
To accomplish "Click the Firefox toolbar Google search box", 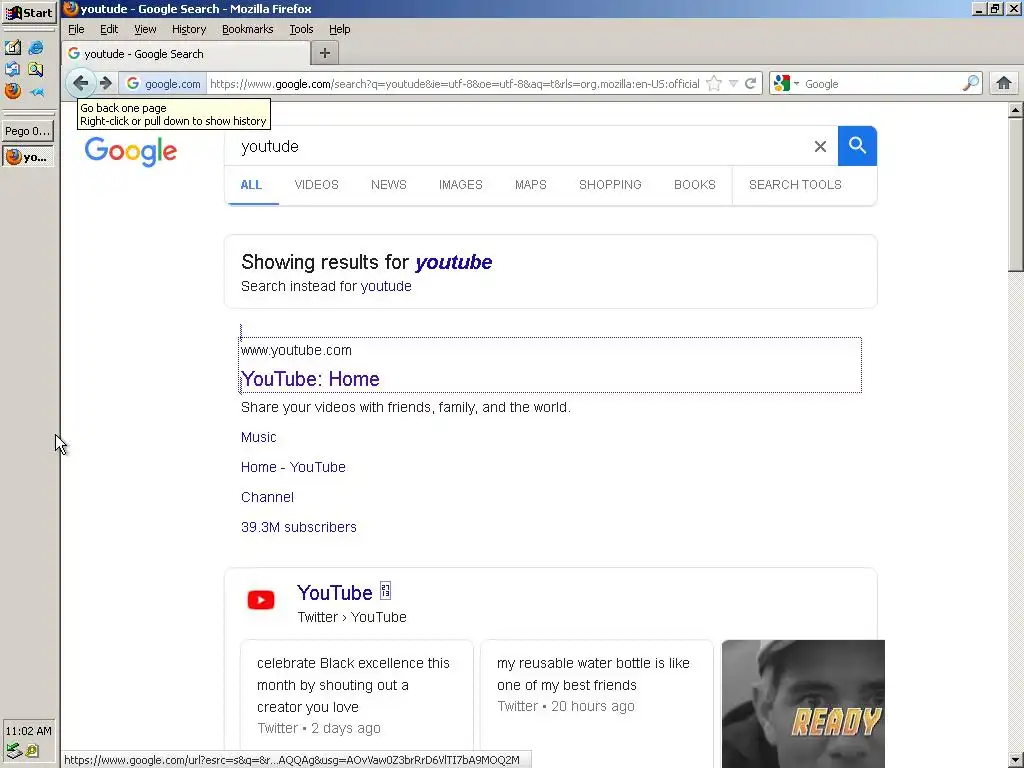I will point(880,84).
